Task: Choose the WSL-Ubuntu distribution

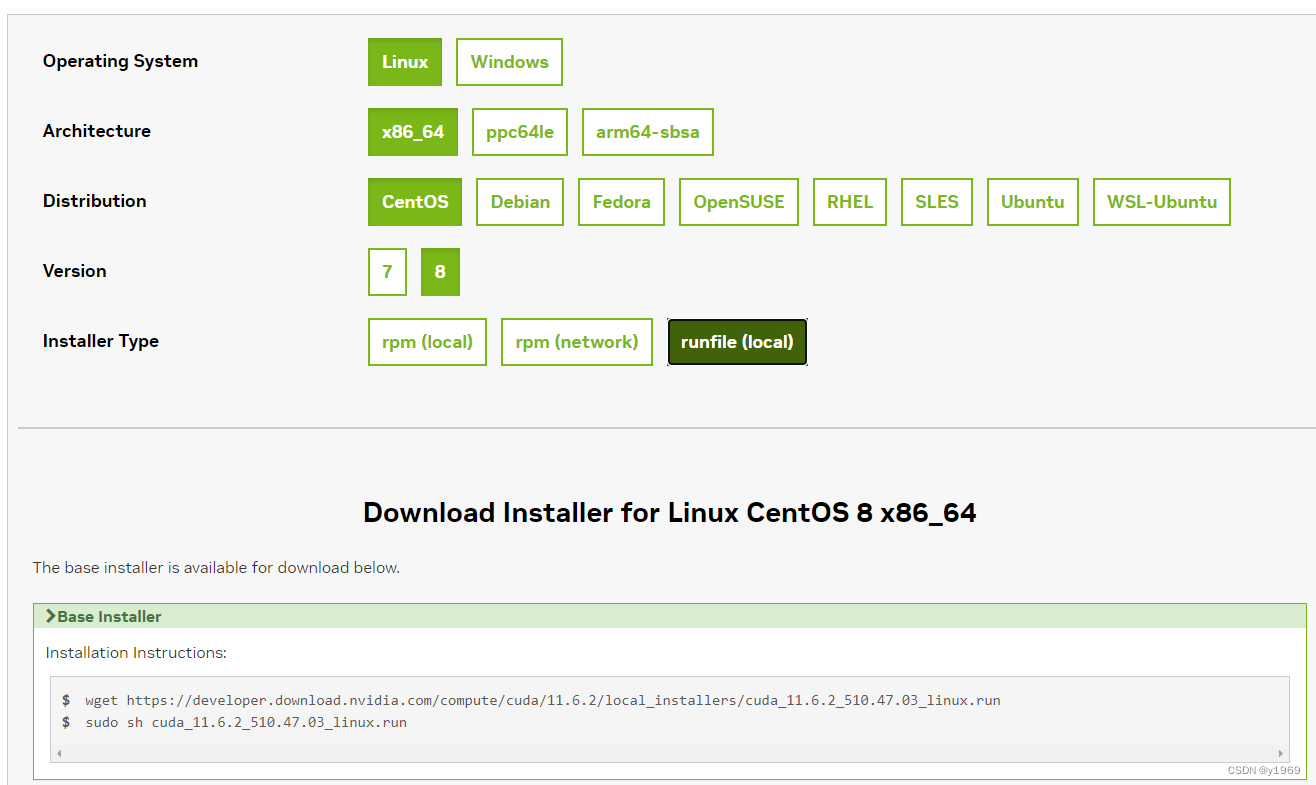Action: 1162,202
